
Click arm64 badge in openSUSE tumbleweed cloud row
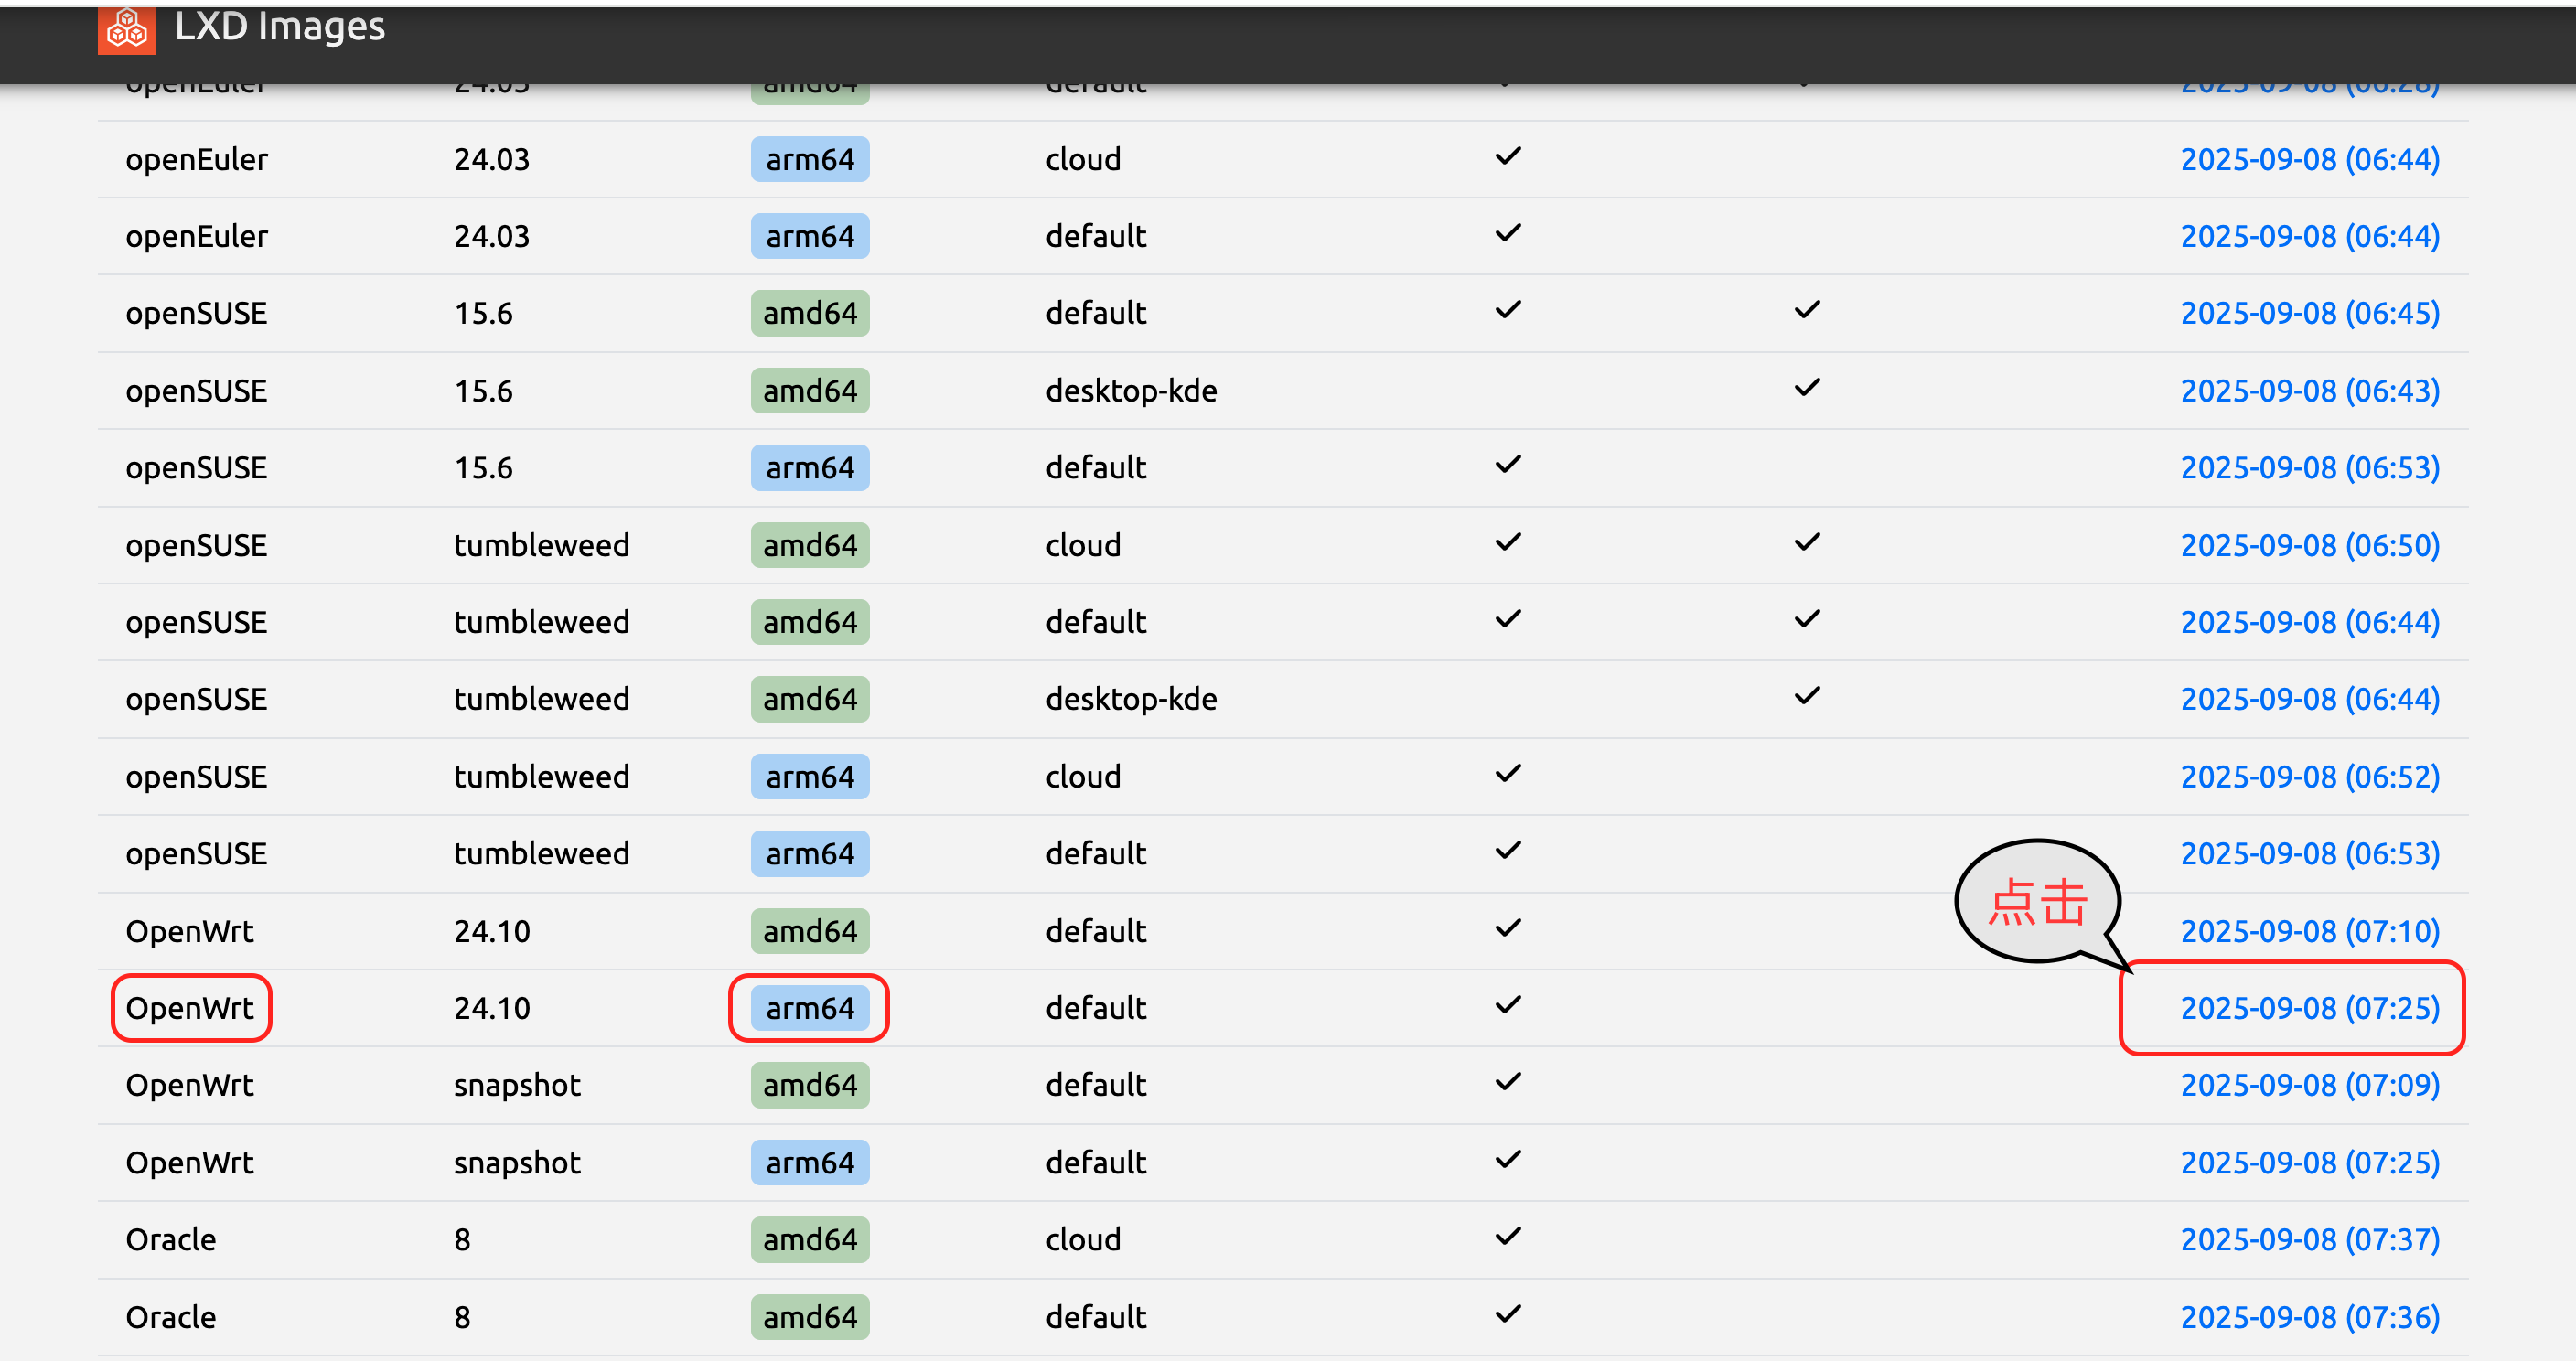(x=809, y=777)
